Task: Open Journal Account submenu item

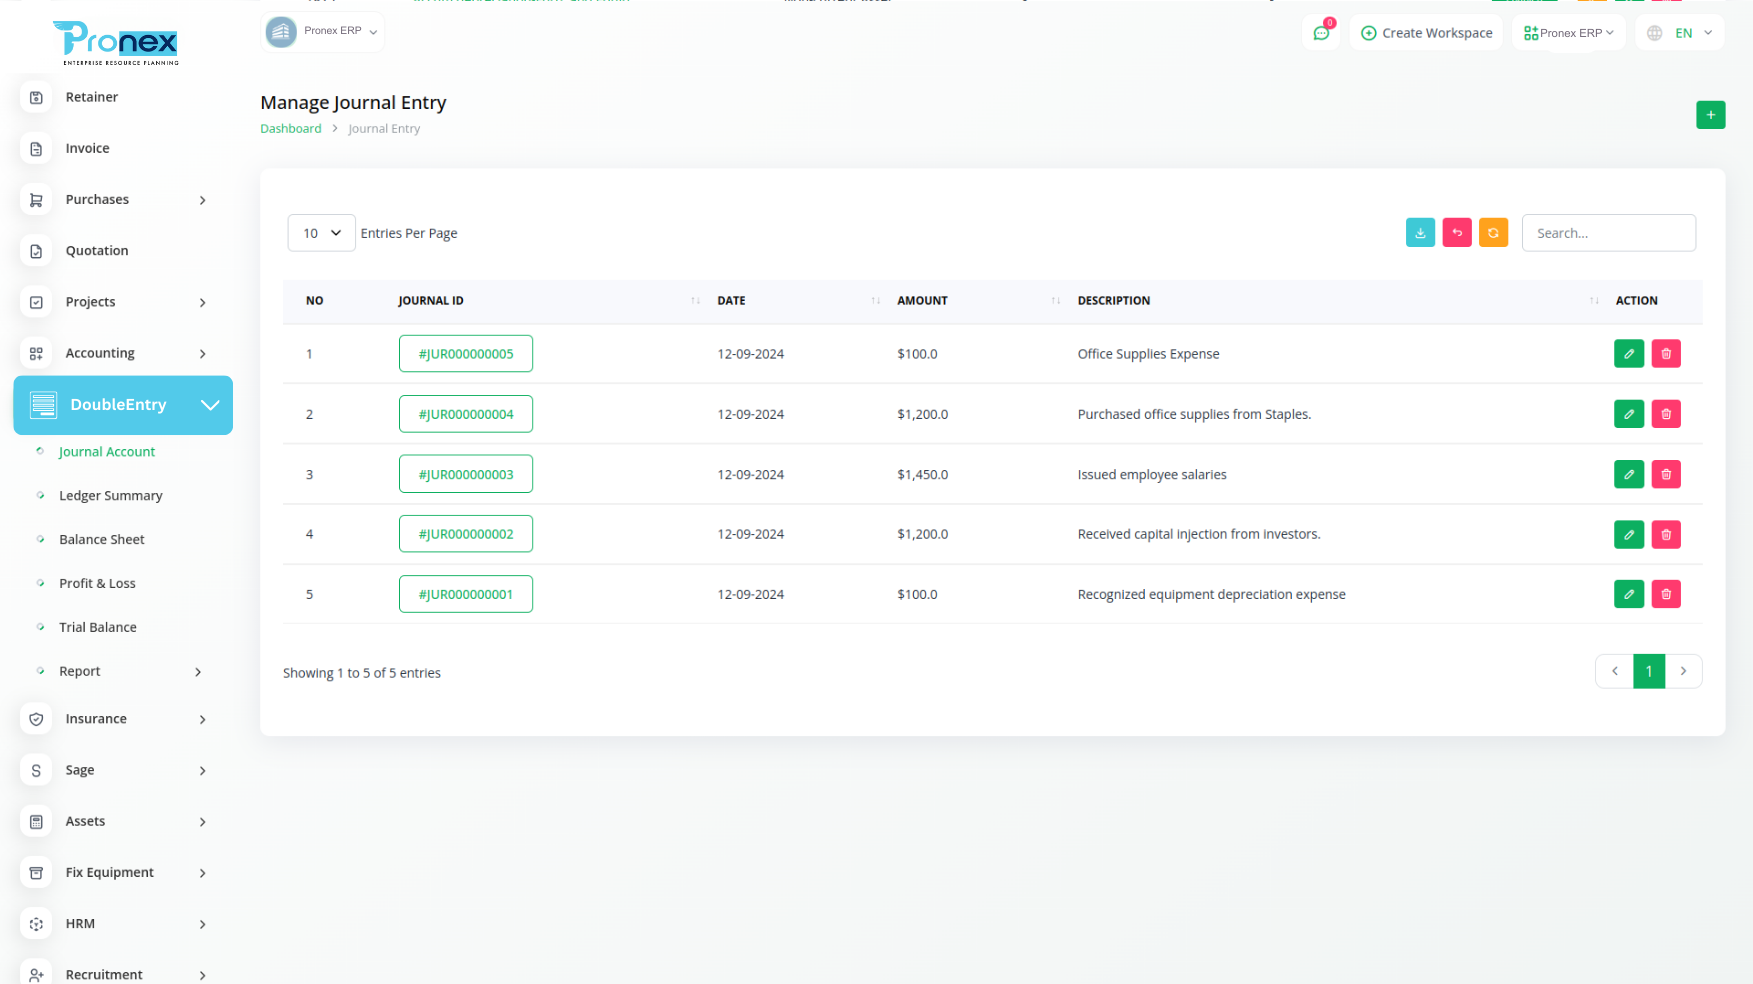Action: [x=107, y=452]
